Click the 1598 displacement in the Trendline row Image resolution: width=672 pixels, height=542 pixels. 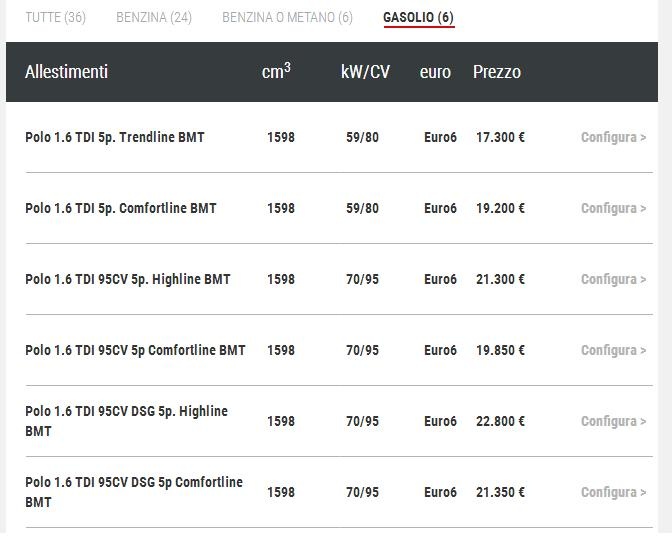pyautogui.click(x=281, y=137)
